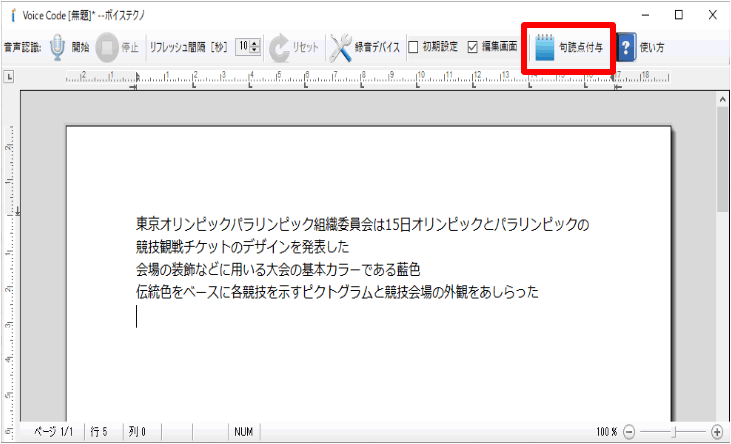Viewport: 731px width, 444px height.
Task: Click the line starting 伝統色をベースに
Action: [x=337, y=292]
